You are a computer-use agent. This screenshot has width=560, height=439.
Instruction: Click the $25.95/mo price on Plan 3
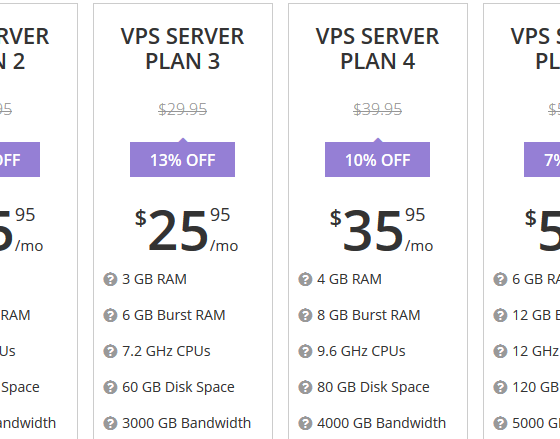186,230
